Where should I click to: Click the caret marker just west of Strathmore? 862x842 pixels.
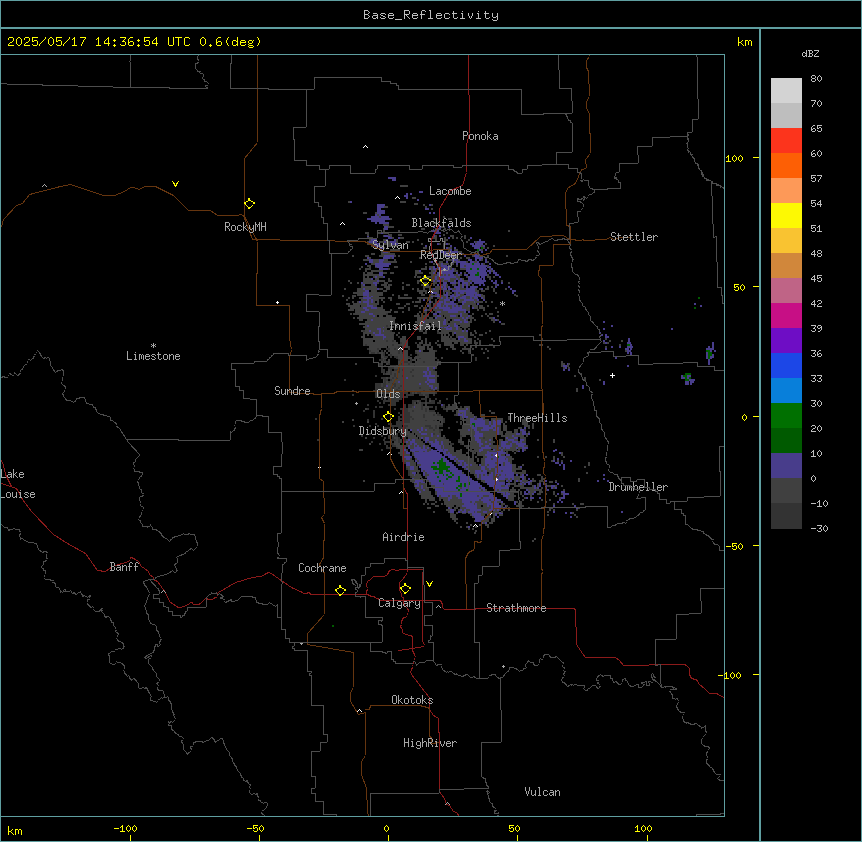(x=439, y=606)
